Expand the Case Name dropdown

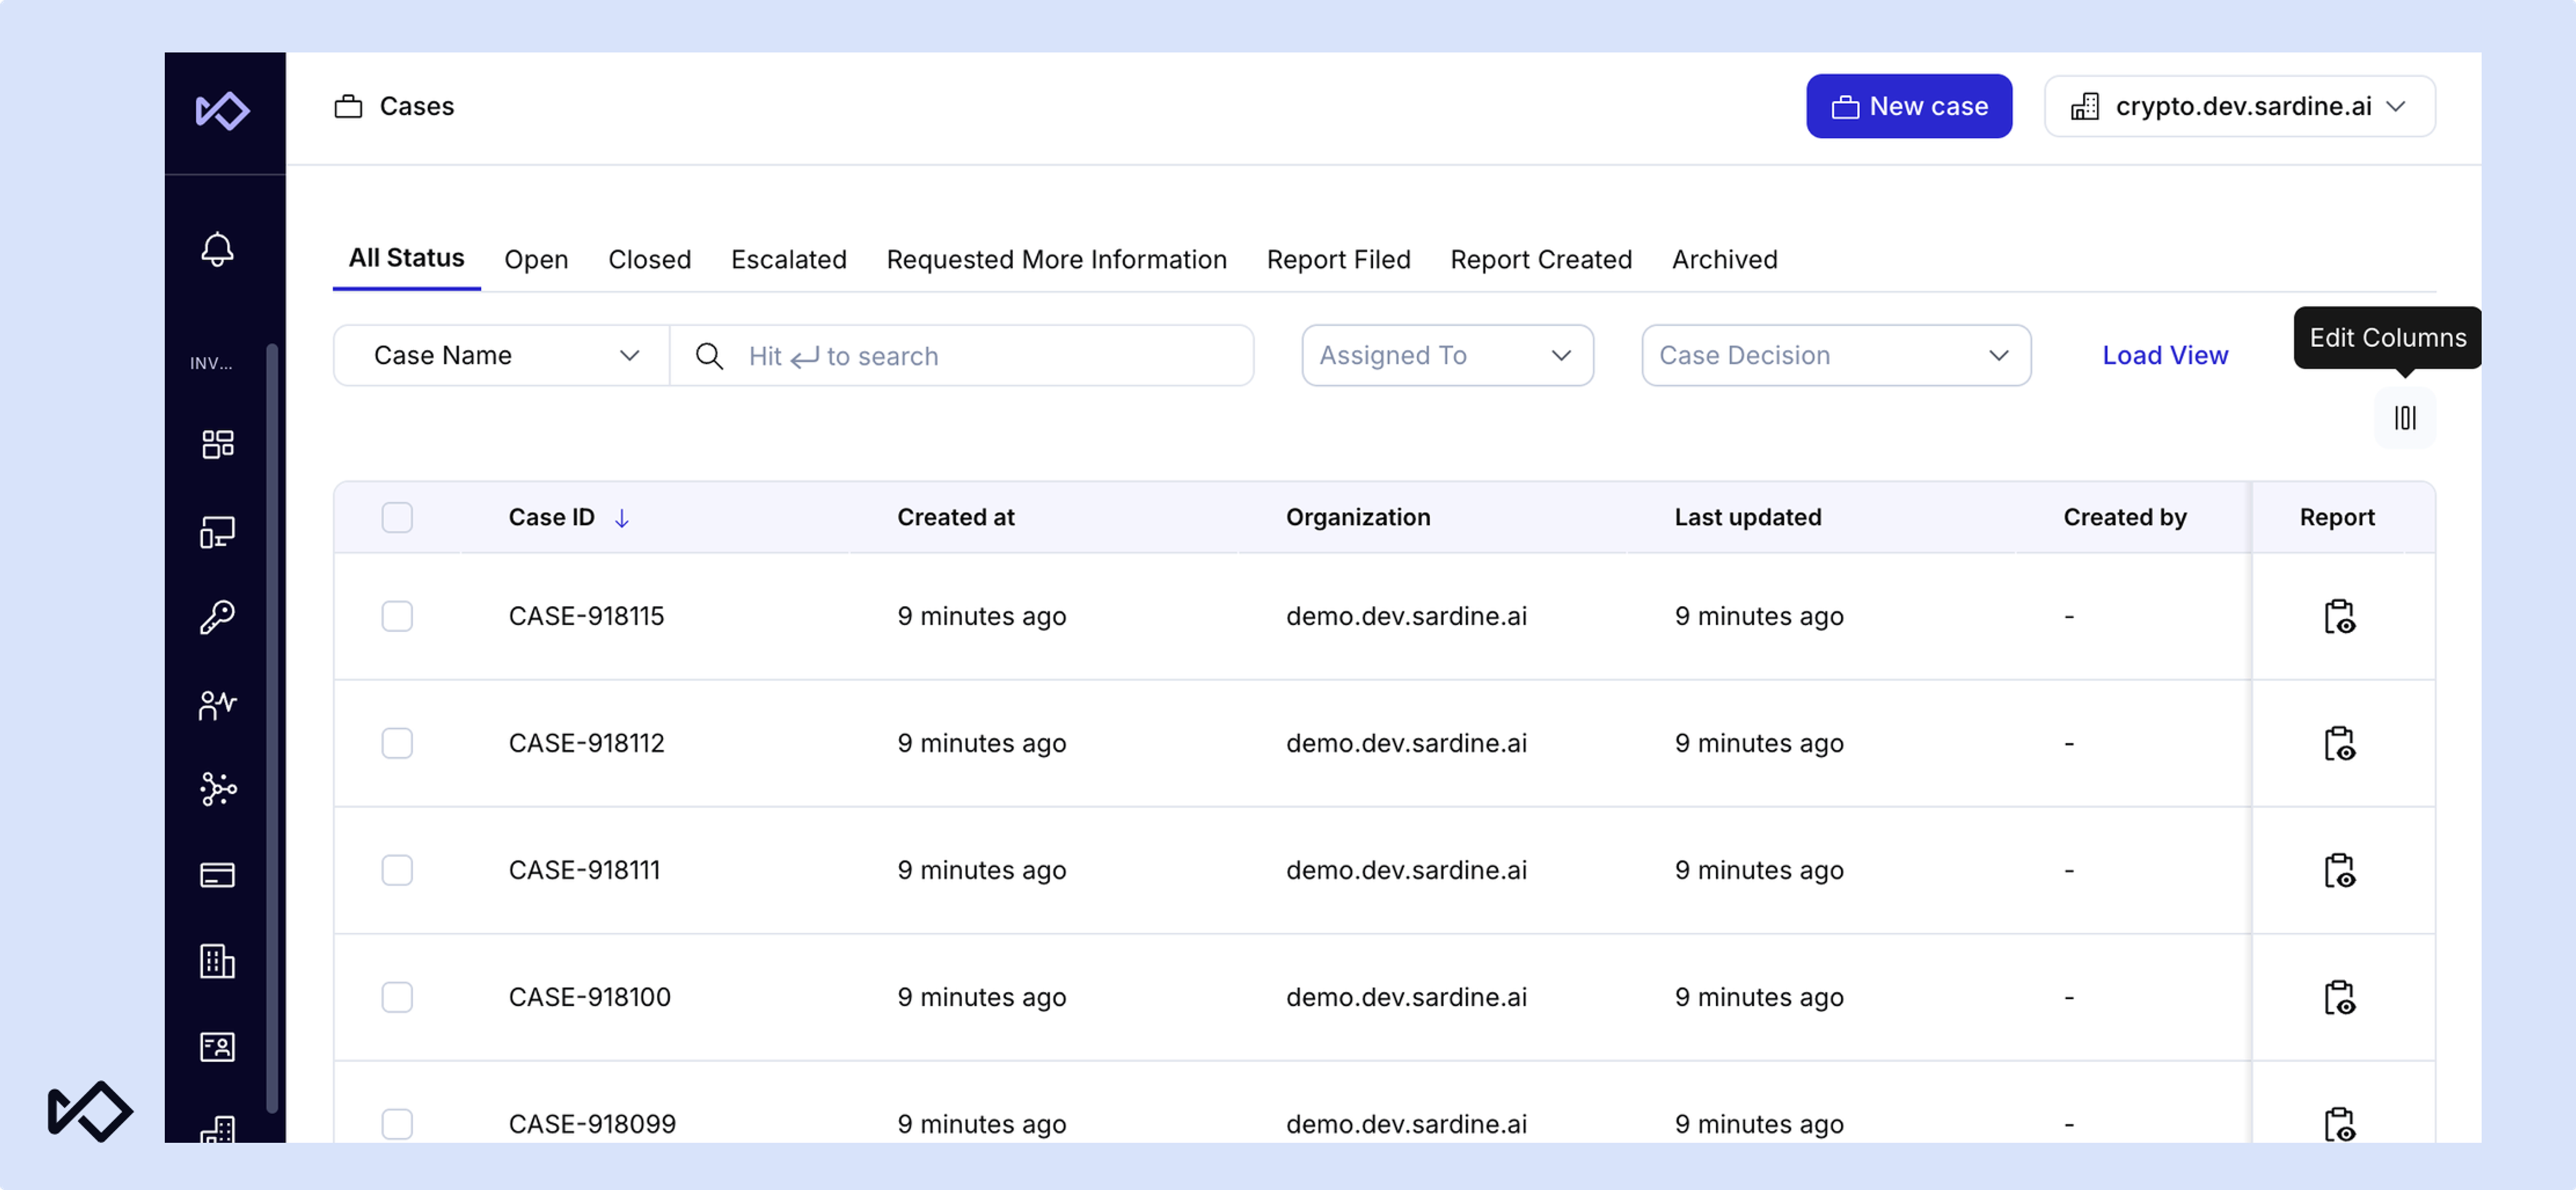coord(502,355)
